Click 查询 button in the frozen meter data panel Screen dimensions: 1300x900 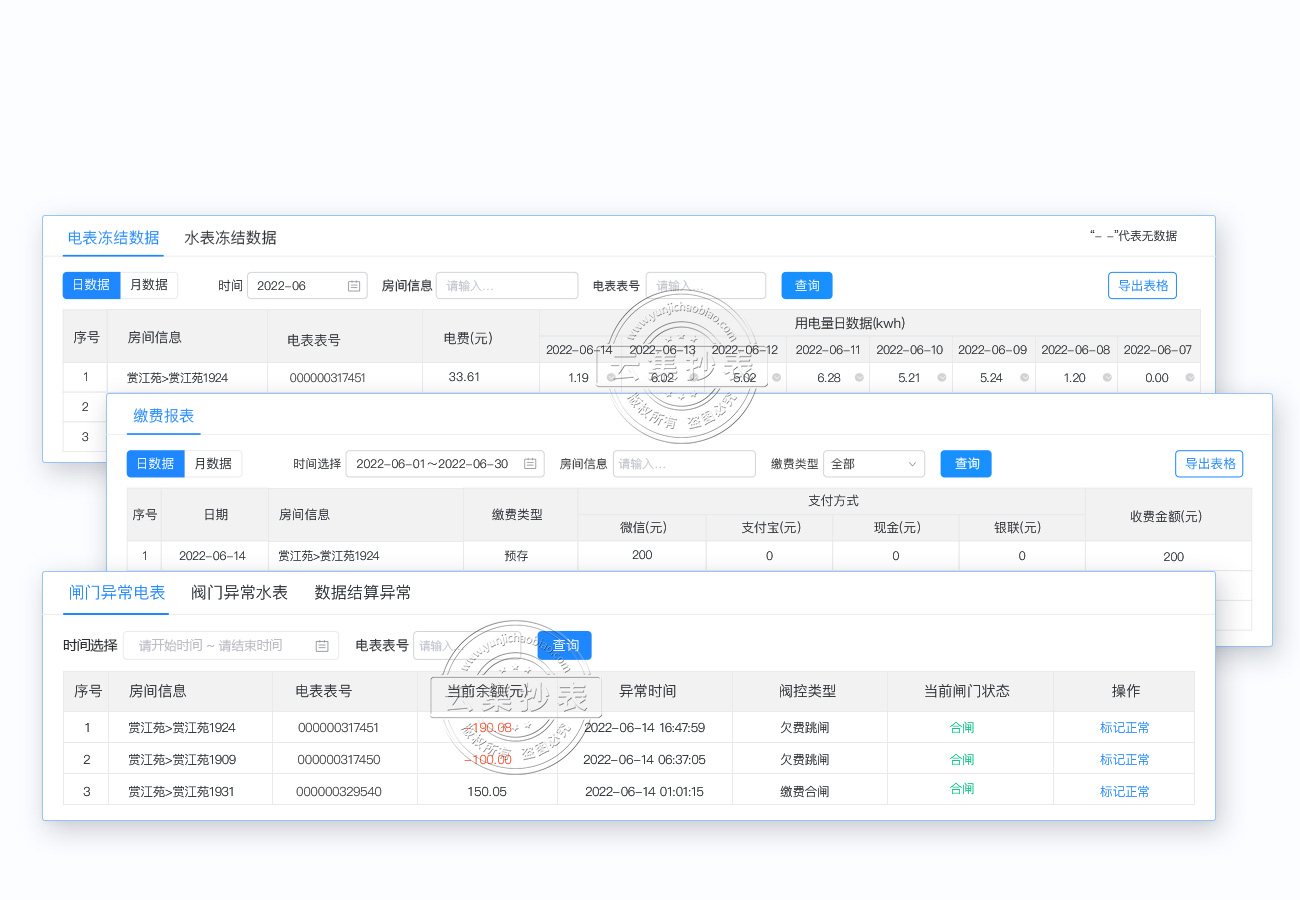(x=806, y=286)
